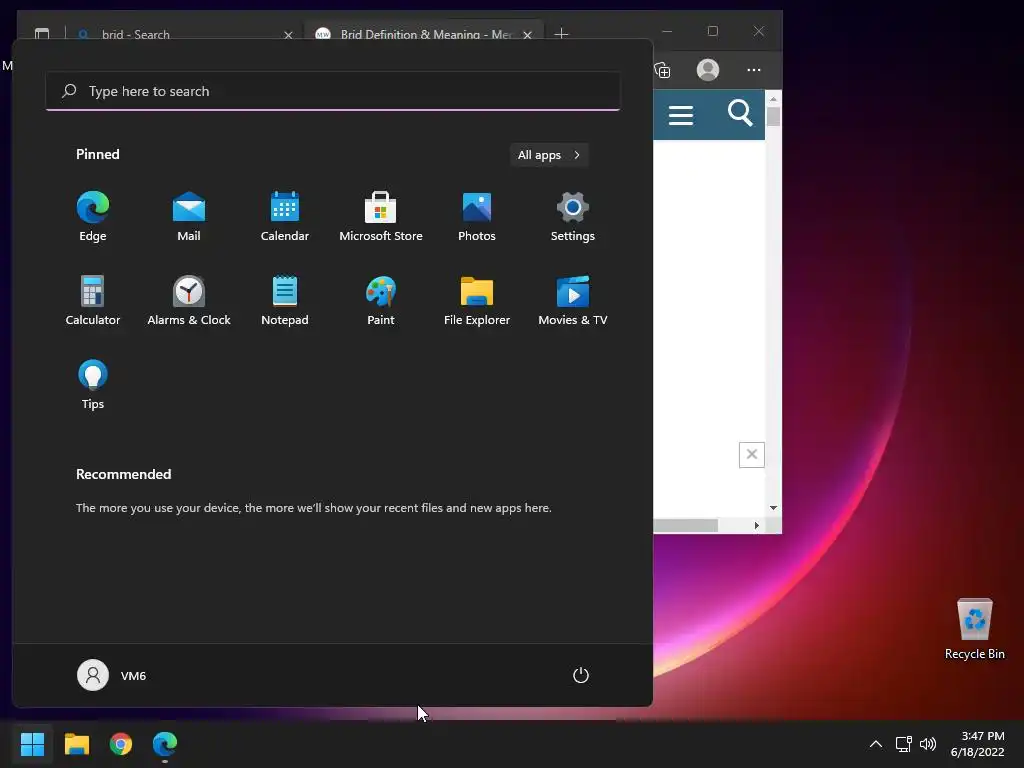Launch Movies & TV
Image resolution: width=1024 pixels, height=768 pixels.
click(x=573, y=301)
